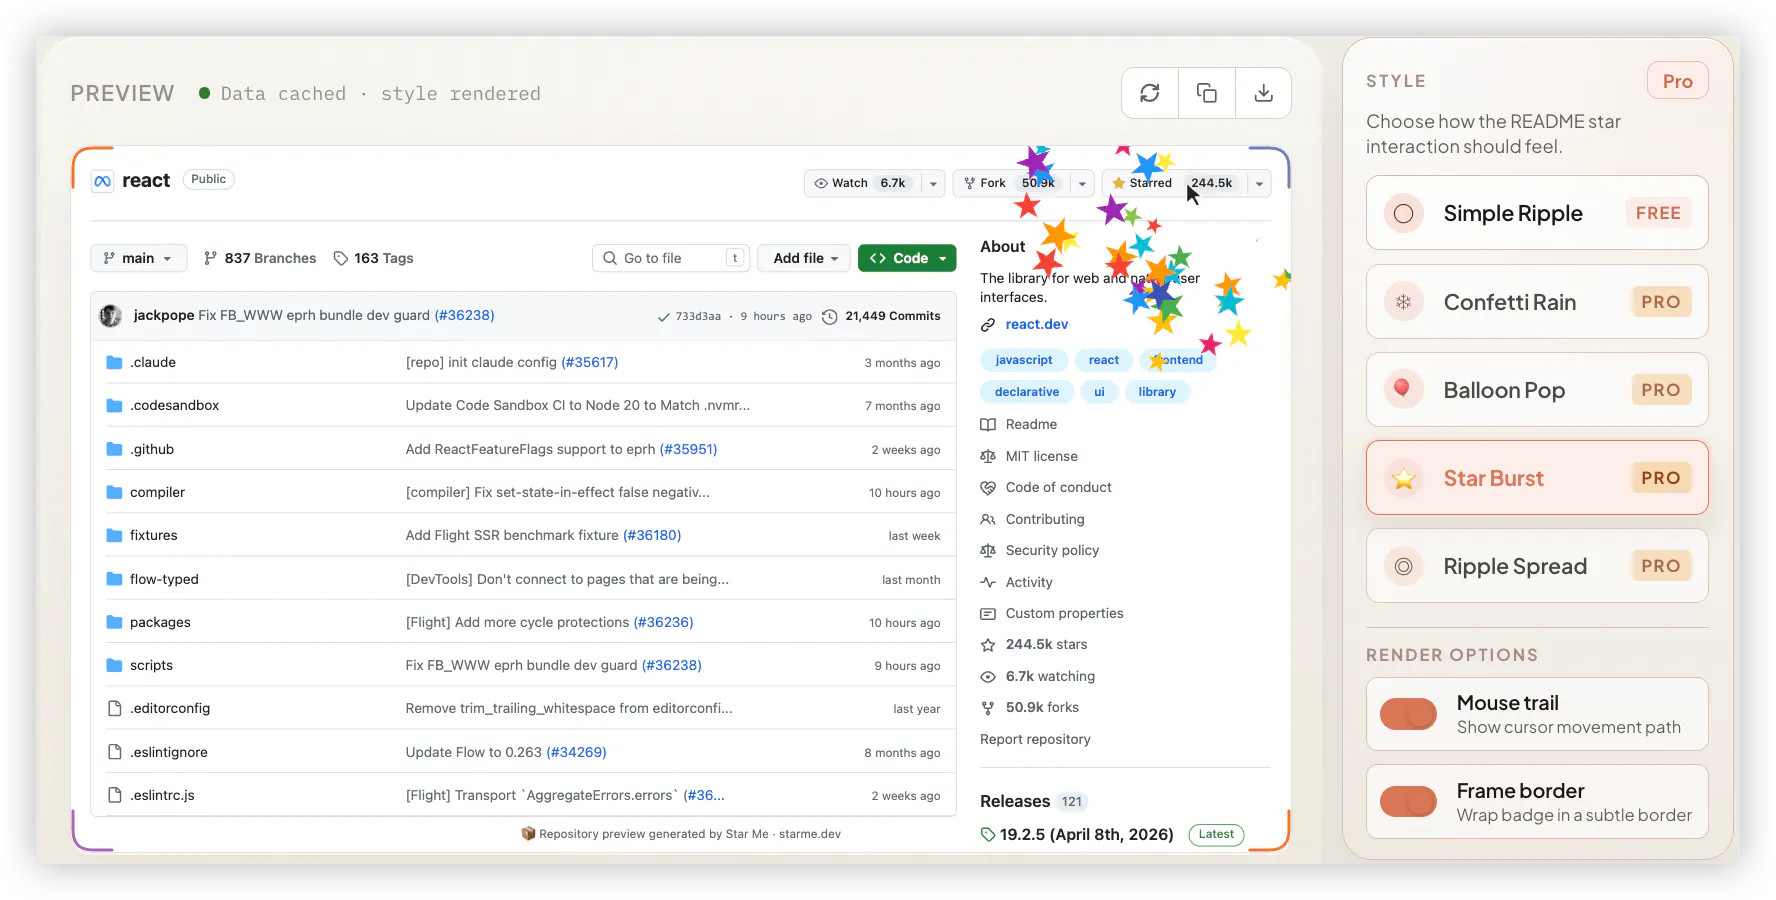Click the .claude folder icon
Screen dimensions: 1776x900
[114, 362]
